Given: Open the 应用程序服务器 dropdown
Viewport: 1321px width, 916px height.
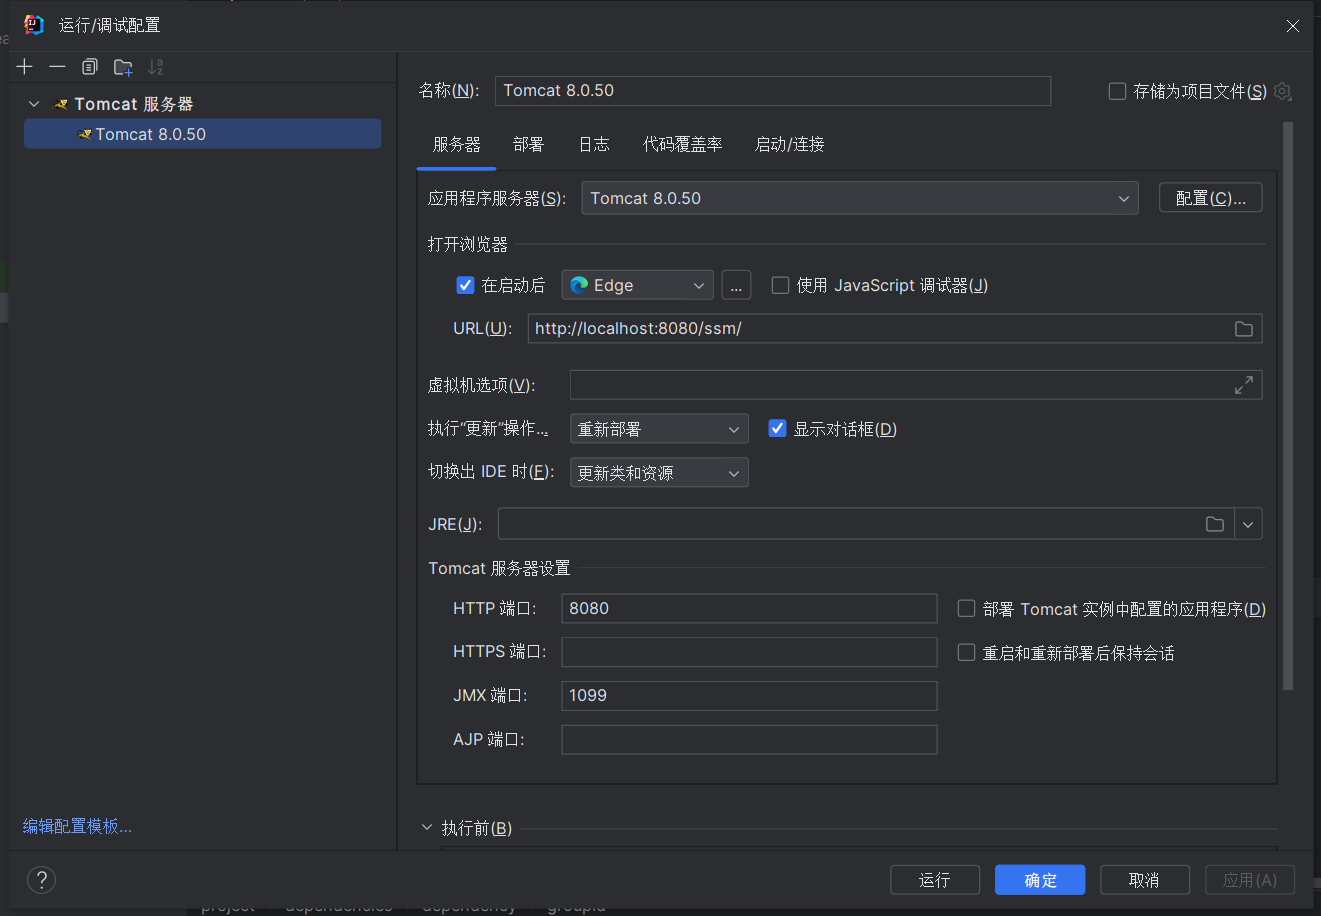Looking at the screenshot, I should pos(860,198).
